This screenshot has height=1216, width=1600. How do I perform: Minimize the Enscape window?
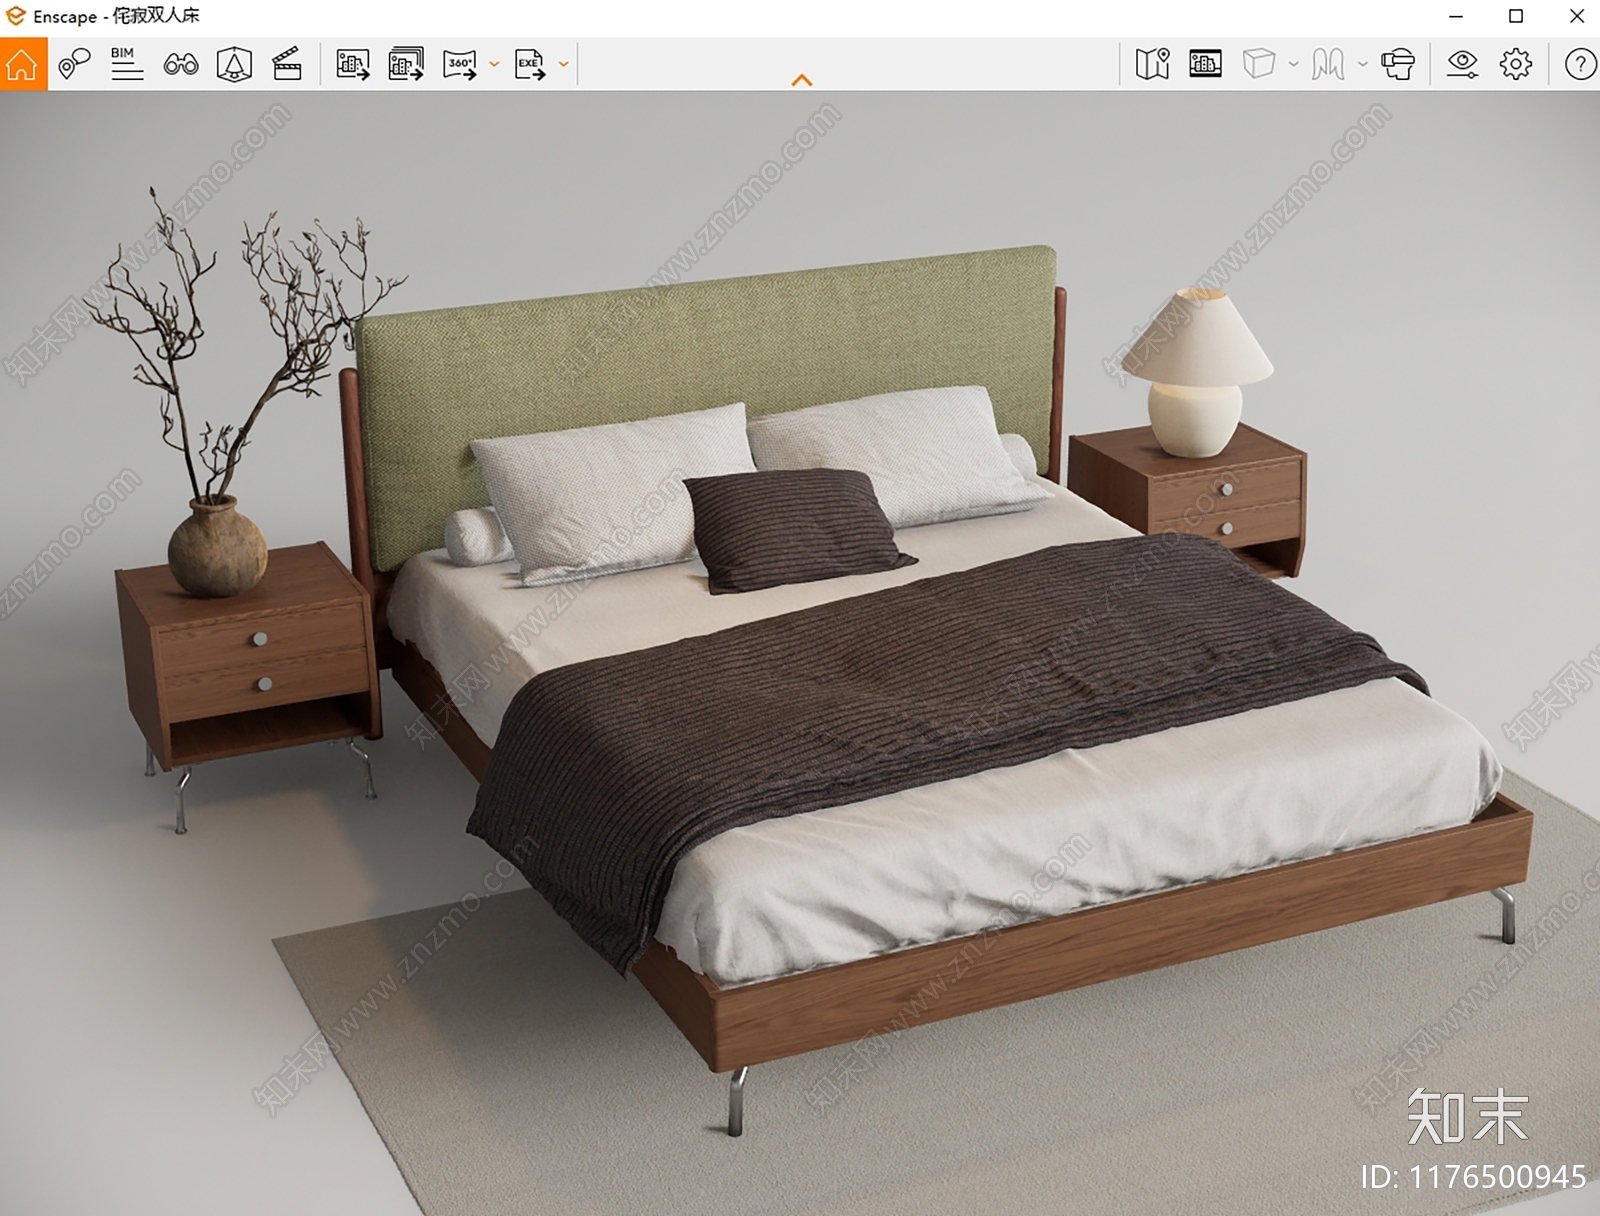pyautogui.click(x=1456, y=17)
